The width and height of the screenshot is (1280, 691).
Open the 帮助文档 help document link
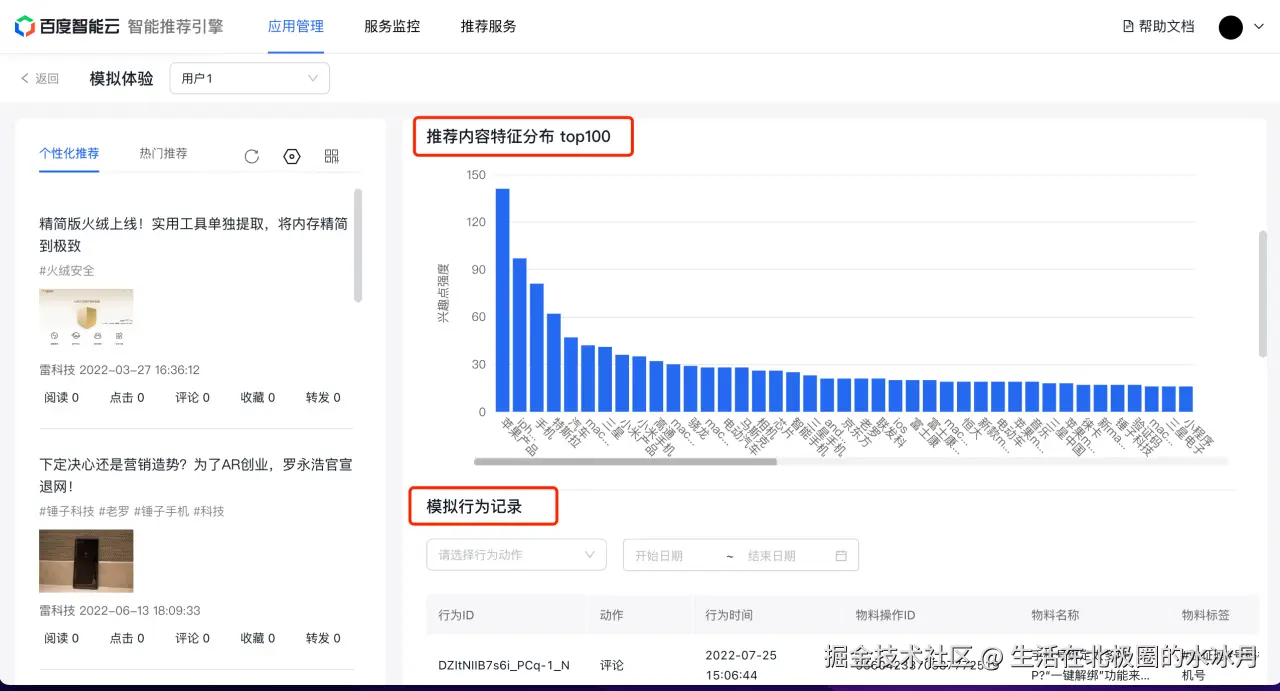(1159, 27)
